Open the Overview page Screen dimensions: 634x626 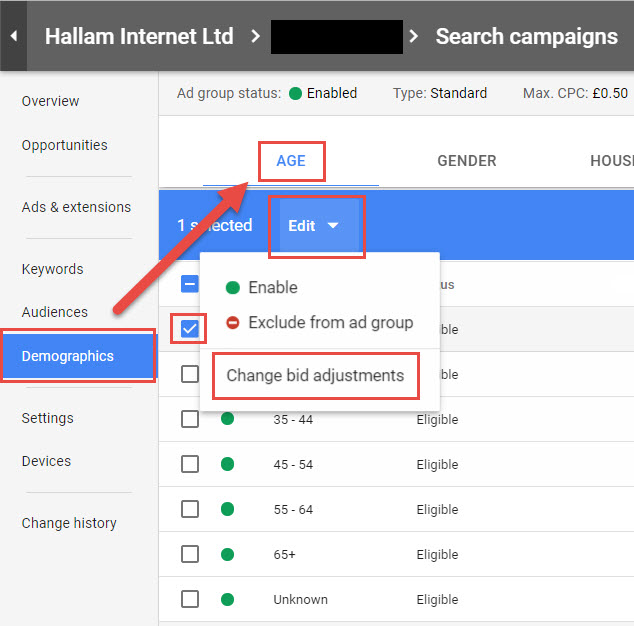51,101
